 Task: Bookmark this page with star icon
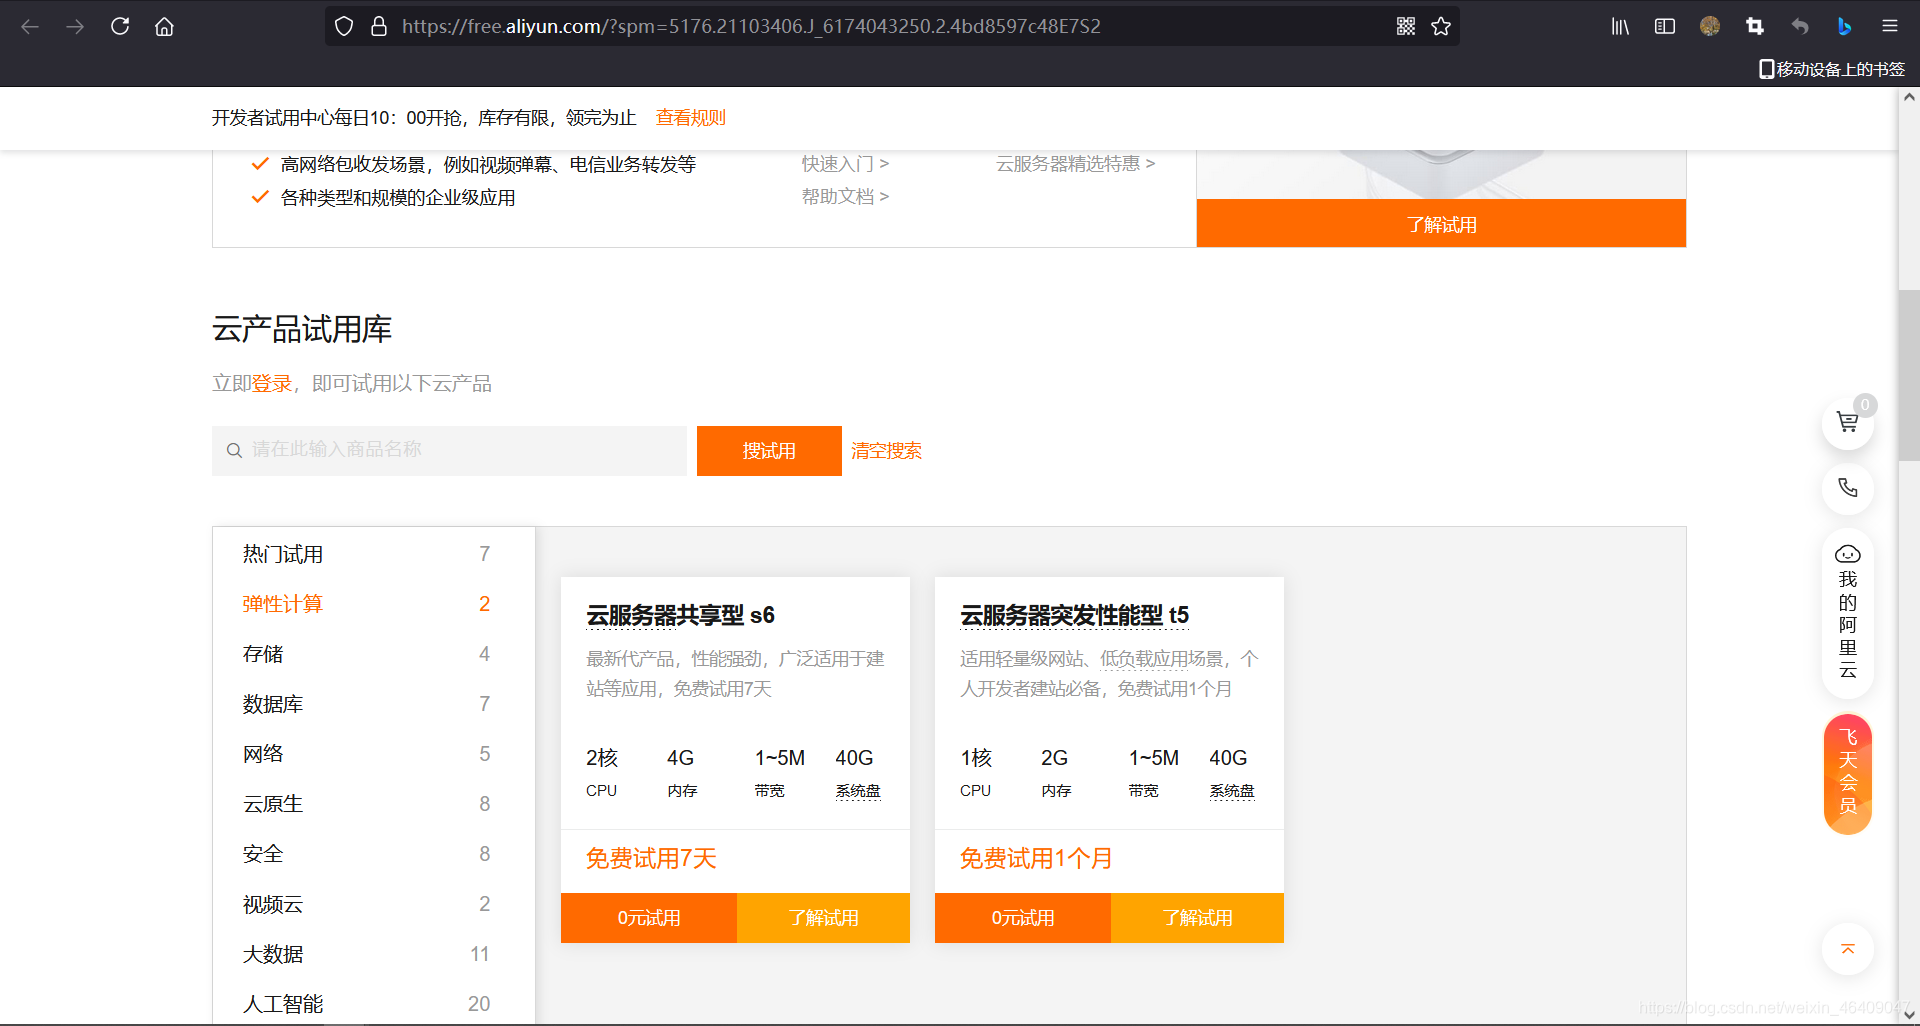tap(1441, 27)
